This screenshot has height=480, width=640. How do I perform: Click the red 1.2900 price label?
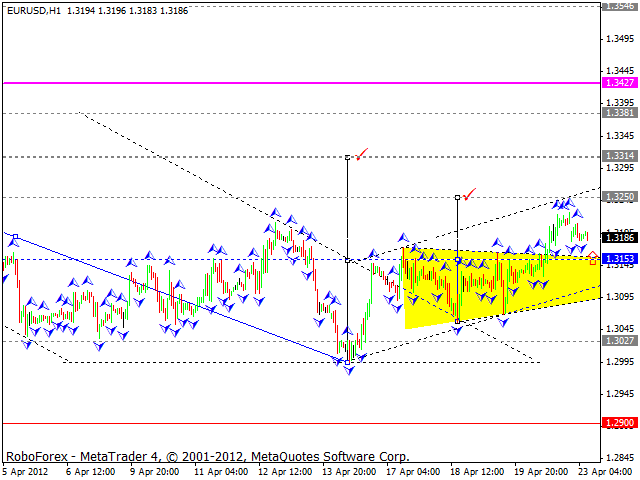(620, 423)
